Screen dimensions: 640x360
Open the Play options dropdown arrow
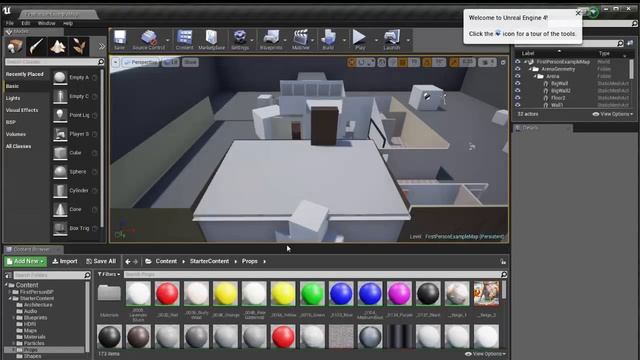[376, 40]
